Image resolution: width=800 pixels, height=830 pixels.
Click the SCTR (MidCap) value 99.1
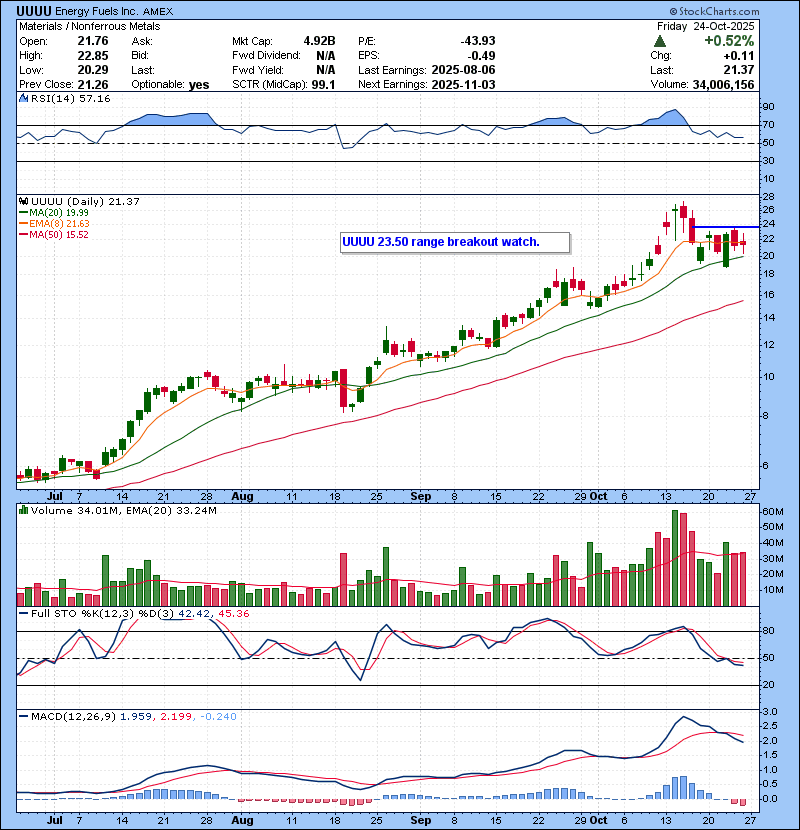[323, 85]
